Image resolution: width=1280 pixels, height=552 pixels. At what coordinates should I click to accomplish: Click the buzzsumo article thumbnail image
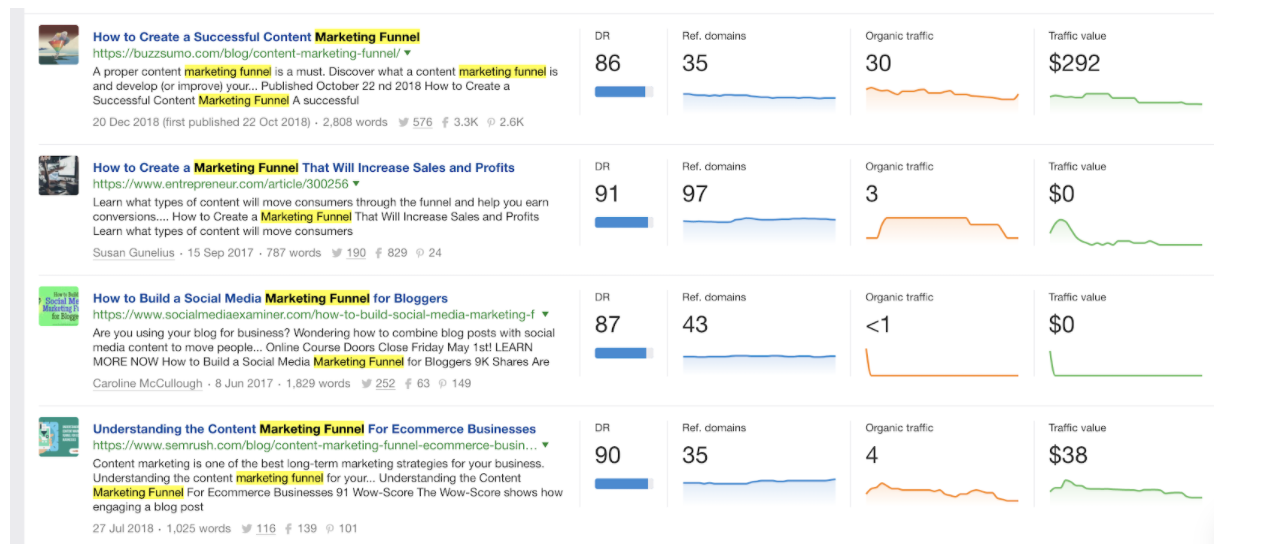(58, 45)
